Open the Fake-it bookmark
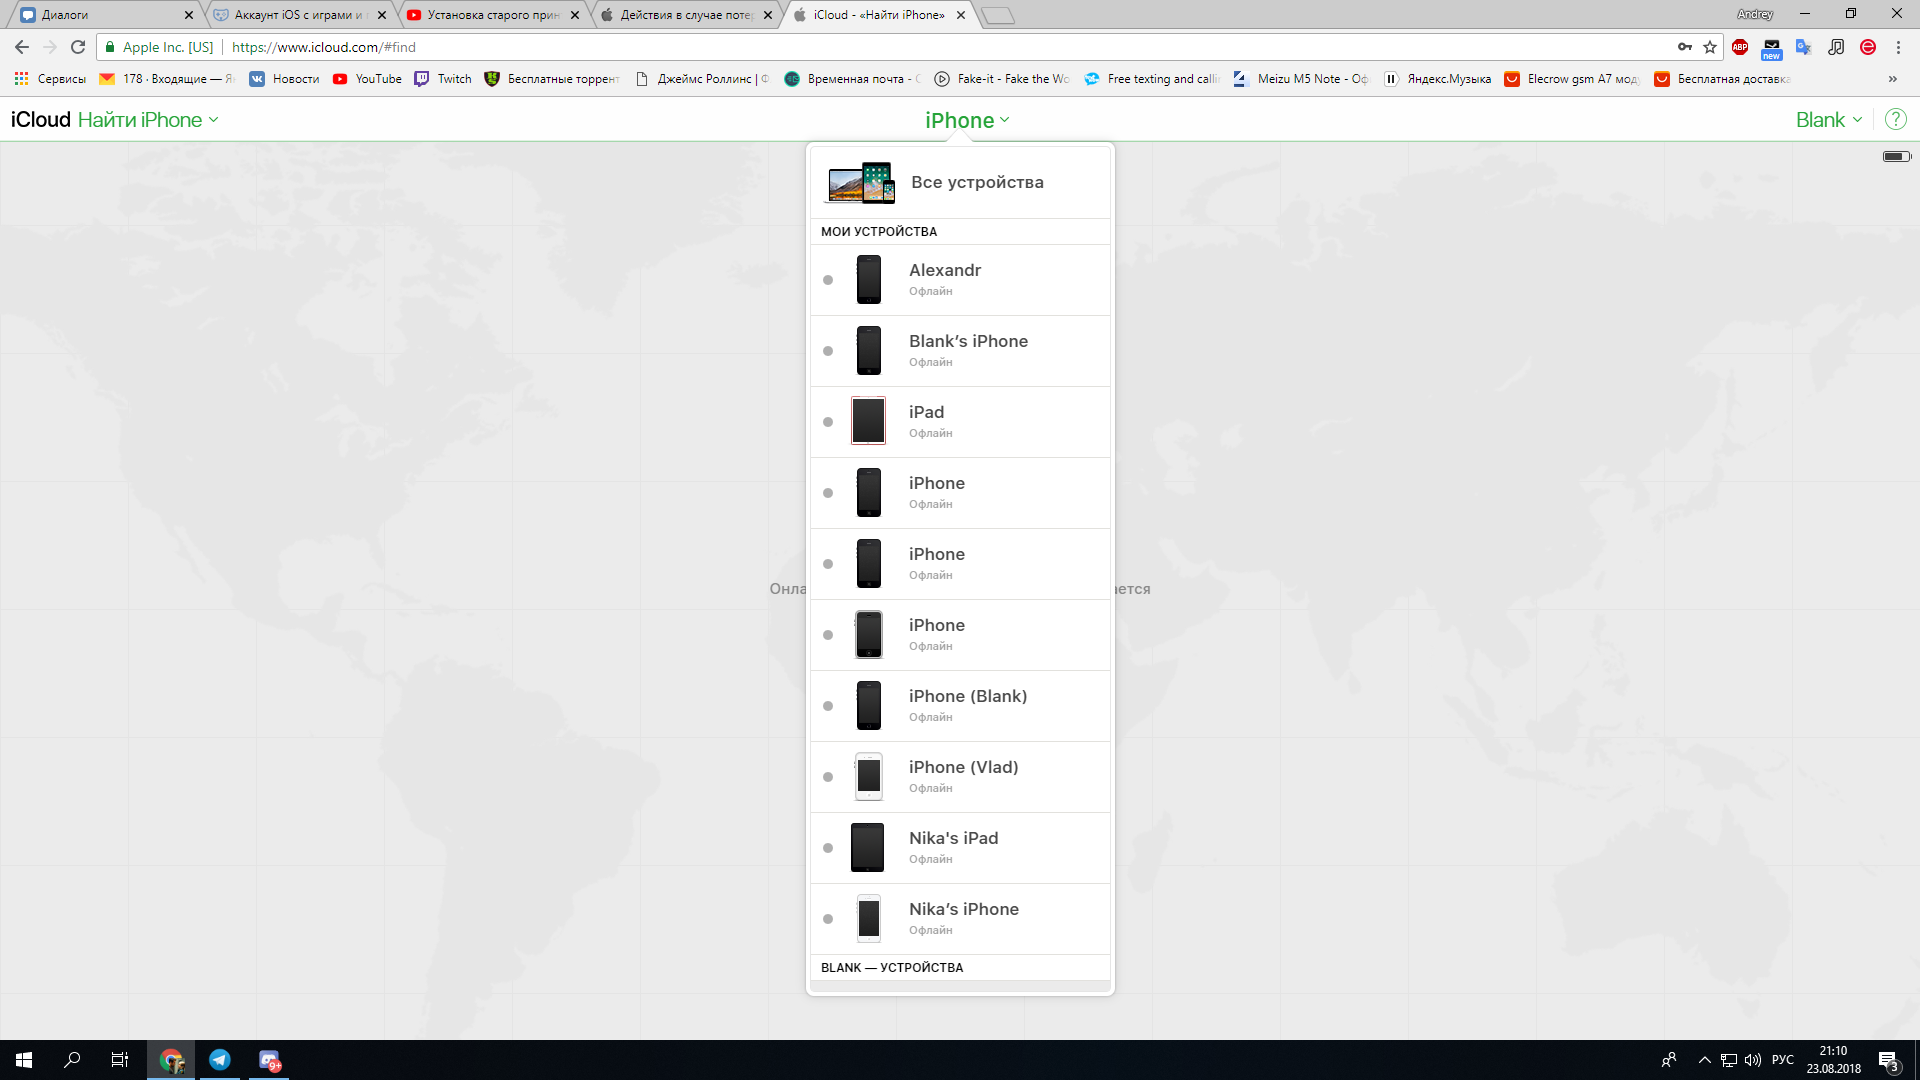The height and width of the screenshot is (1080, 1920). point(1002,79)
